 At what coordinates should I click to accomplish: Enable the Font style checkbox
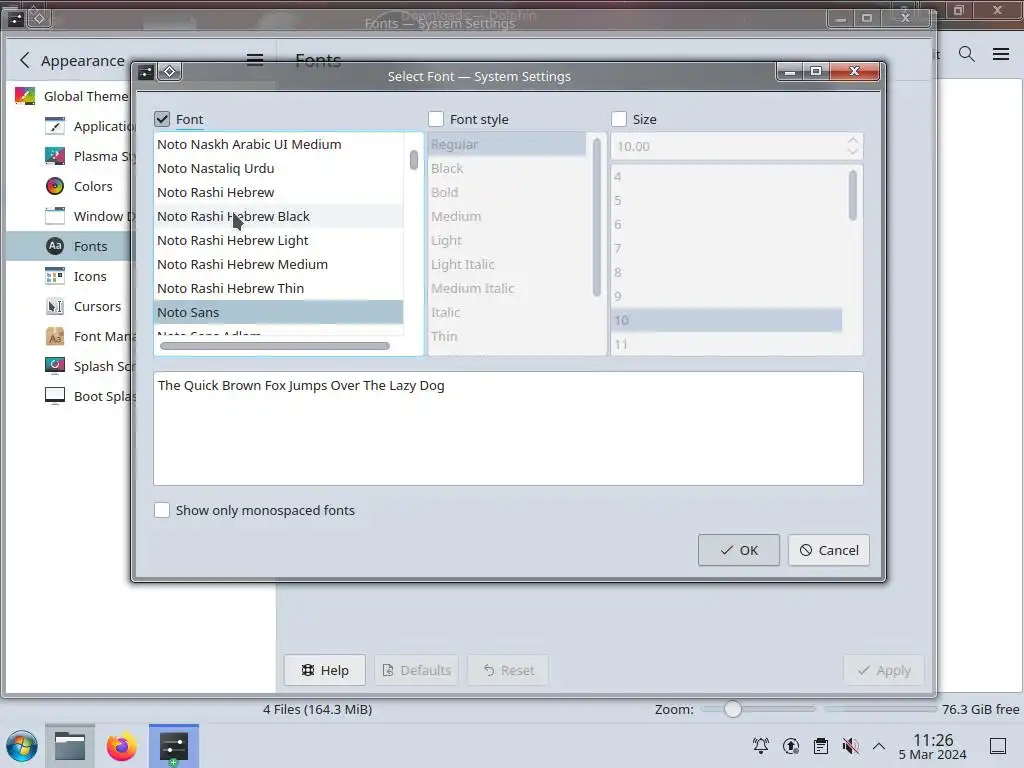436,119
